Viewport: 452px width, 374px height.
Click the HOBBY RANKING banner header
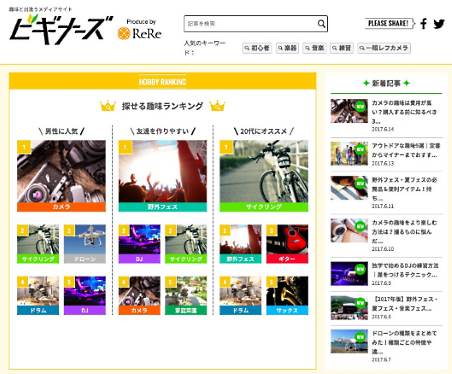[x=163, y=82]
